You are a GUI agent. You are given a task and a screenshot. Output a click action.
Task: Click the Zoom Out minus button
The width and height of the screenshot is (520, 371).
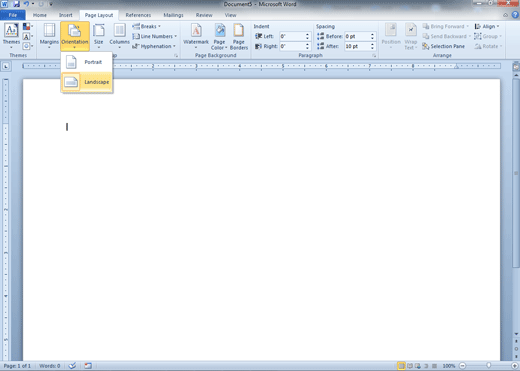pos(463,366)
